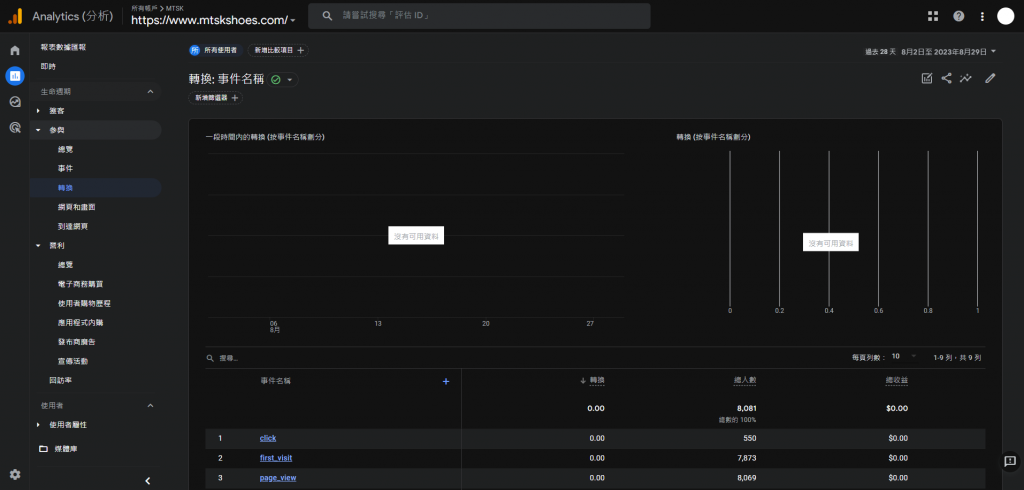Open the click event link
This screenshot has width=1024, height=490.
coord(268,438)
